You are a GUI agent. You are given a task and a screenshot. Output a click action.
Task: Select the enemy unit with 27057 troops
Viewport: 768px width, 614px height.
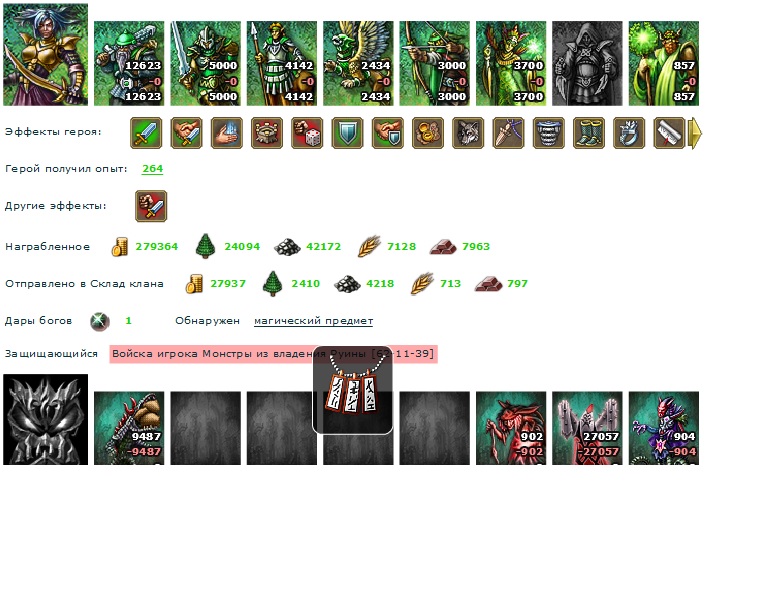click(x=587, y=428)
